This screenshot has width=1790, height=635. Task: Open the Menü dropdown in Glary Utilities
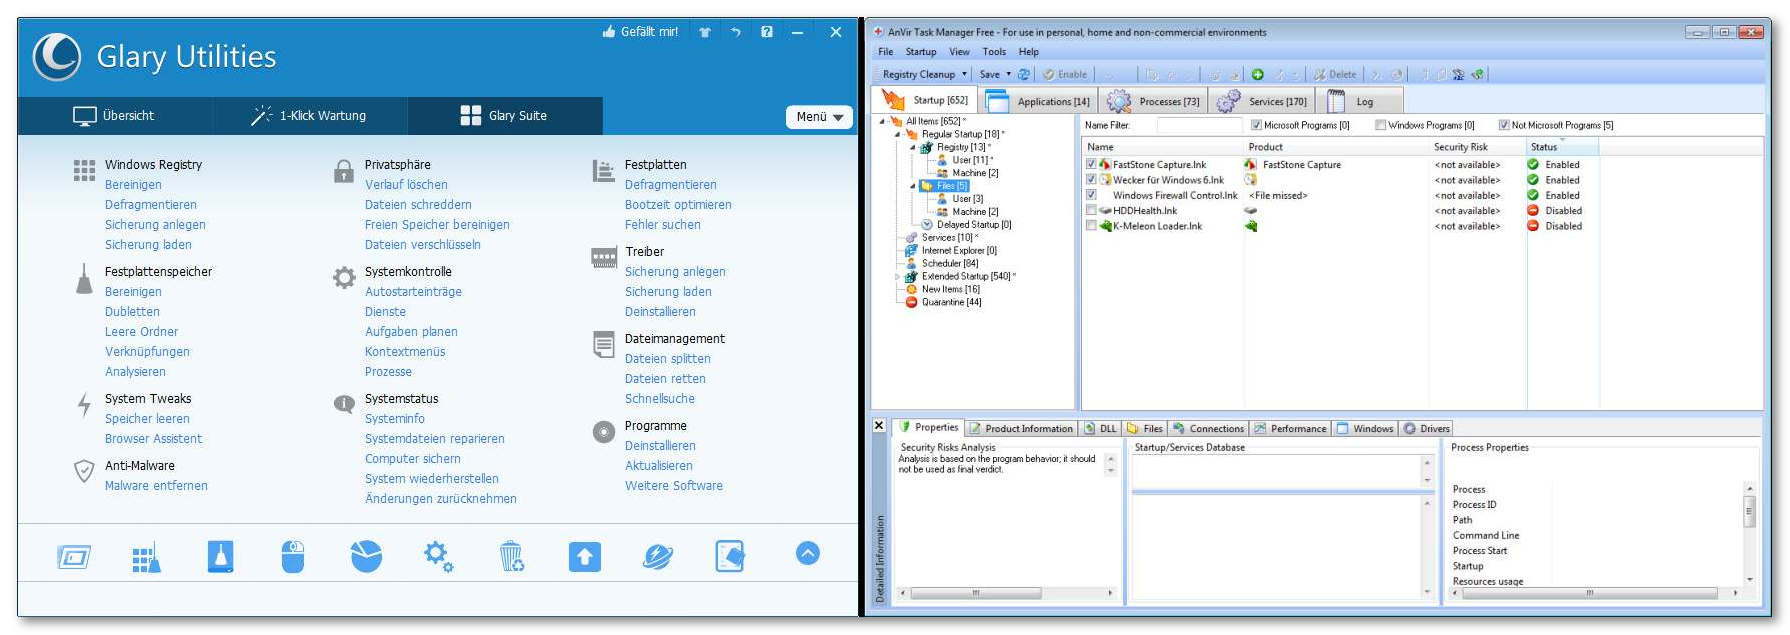[x=819, y=117]
